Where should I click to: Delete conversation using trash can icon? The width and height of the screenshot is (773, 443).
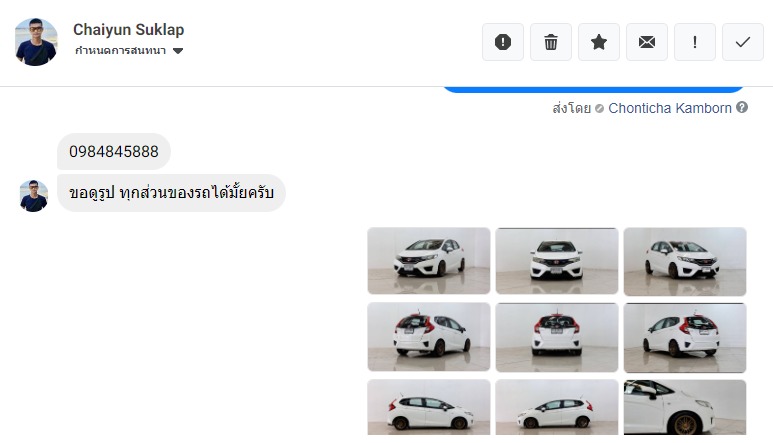point(551,42)
